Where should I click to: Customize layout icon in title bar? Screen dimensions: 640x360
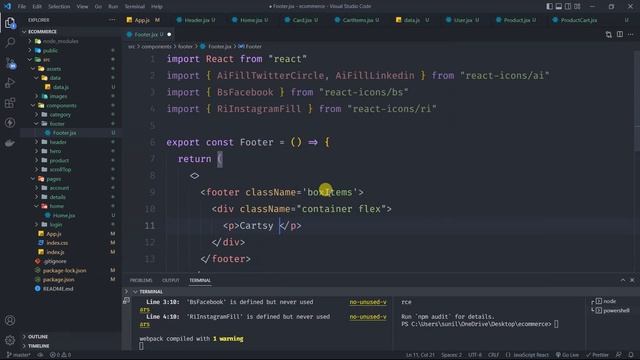(x=577, y=6)
